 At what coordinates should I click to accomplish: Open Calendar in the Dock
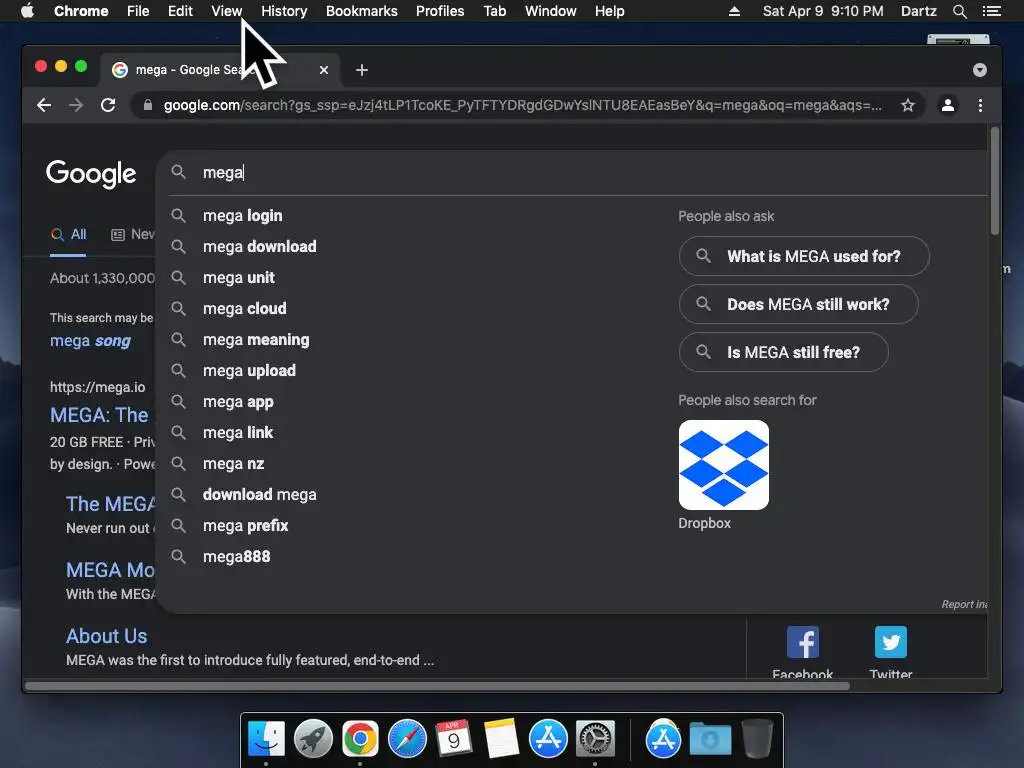click(454, 739)
